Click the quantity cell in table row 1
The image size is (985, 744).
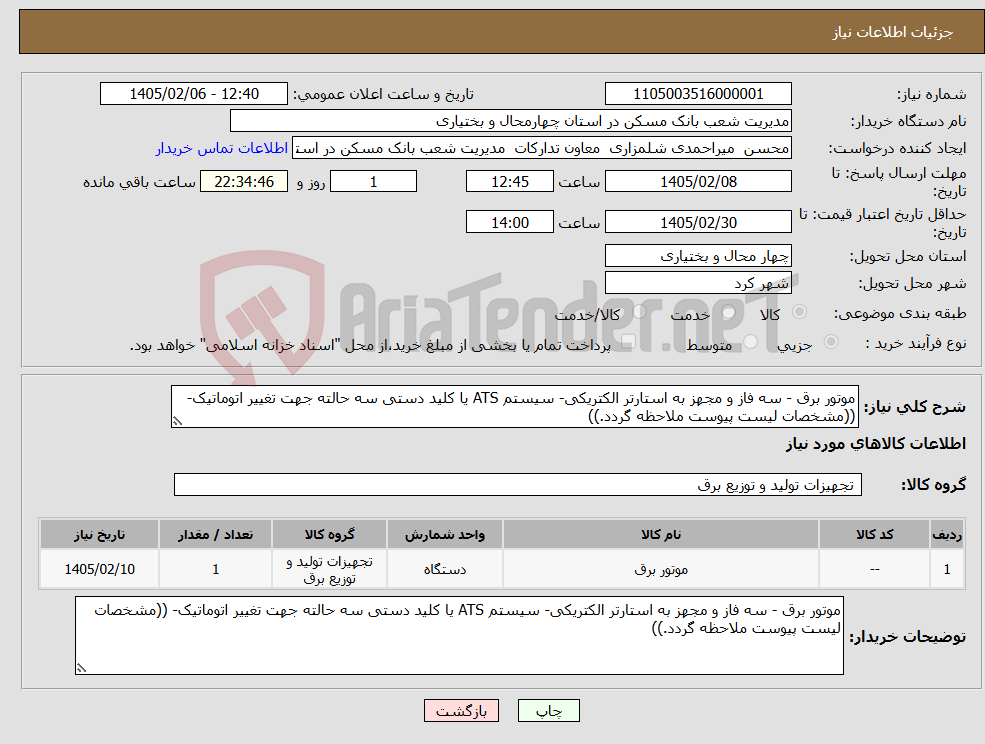click(215, 569)
